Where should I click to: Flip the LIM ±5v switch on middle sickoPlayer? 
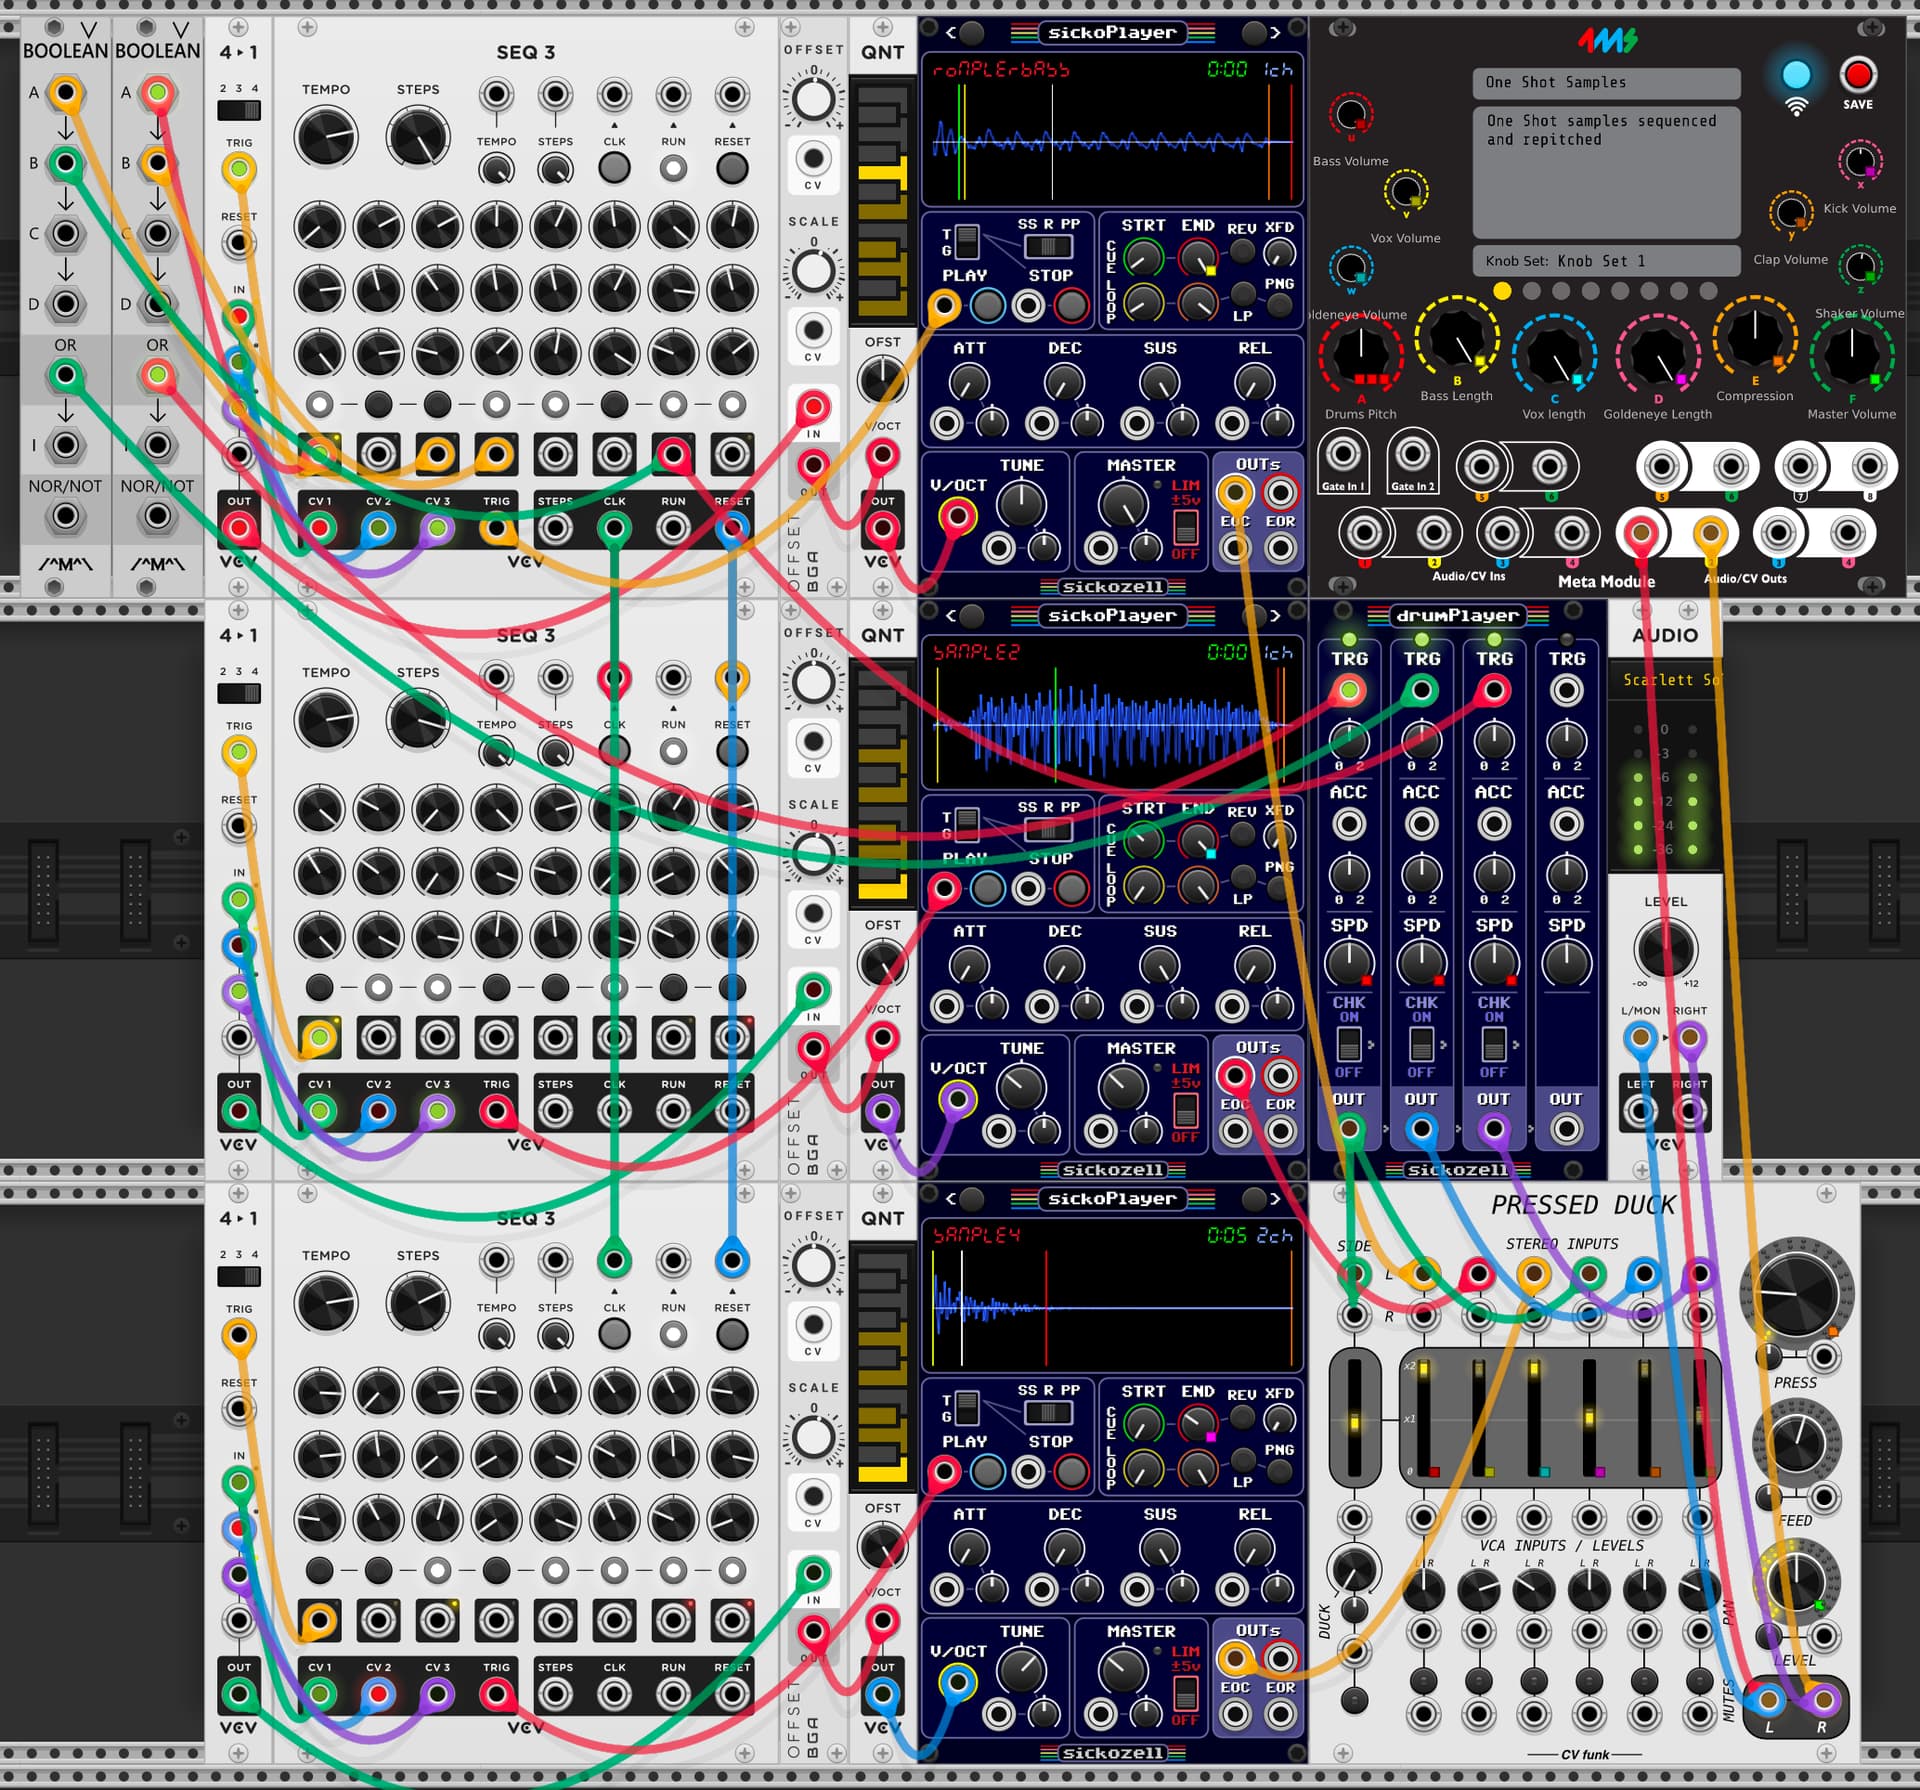pyautogui.click(x=1185, y=1109)
